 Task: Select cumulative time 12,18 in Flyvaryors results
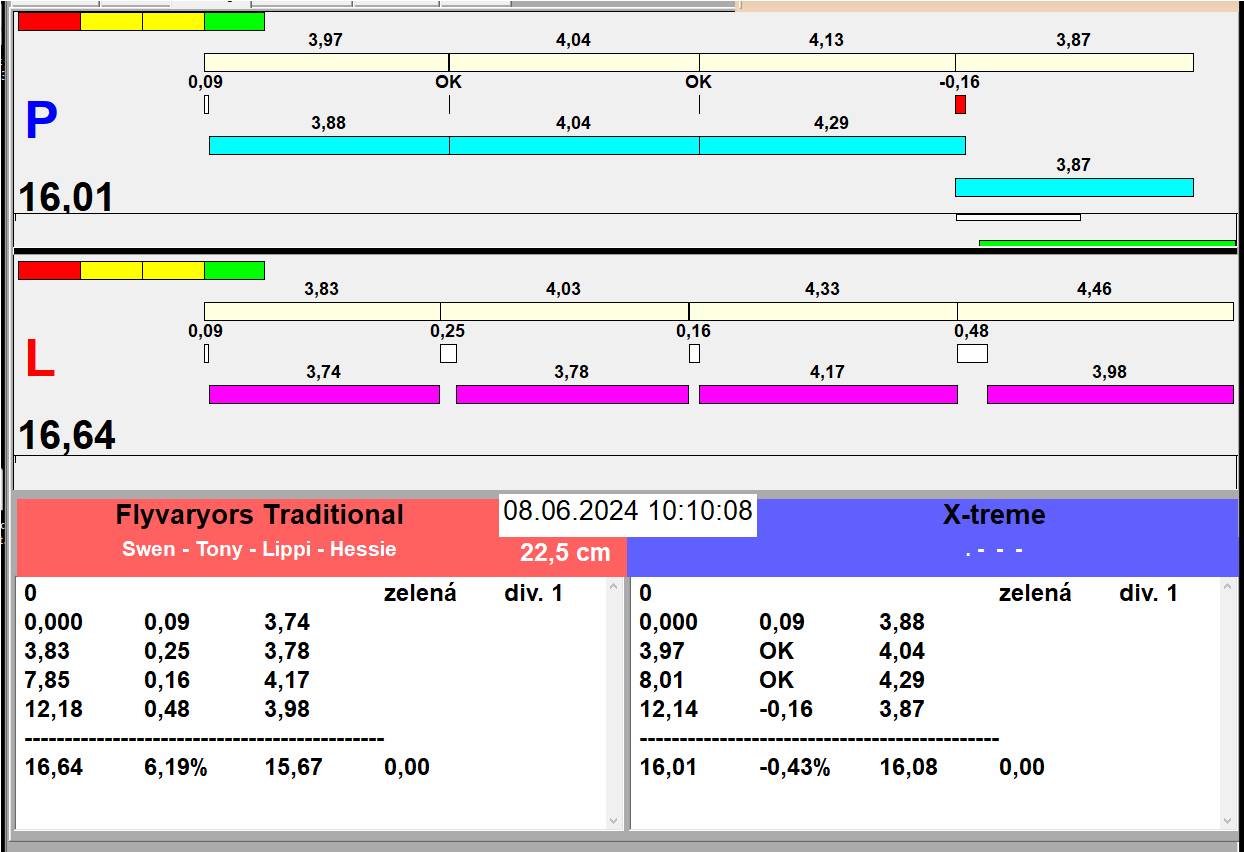53,709
